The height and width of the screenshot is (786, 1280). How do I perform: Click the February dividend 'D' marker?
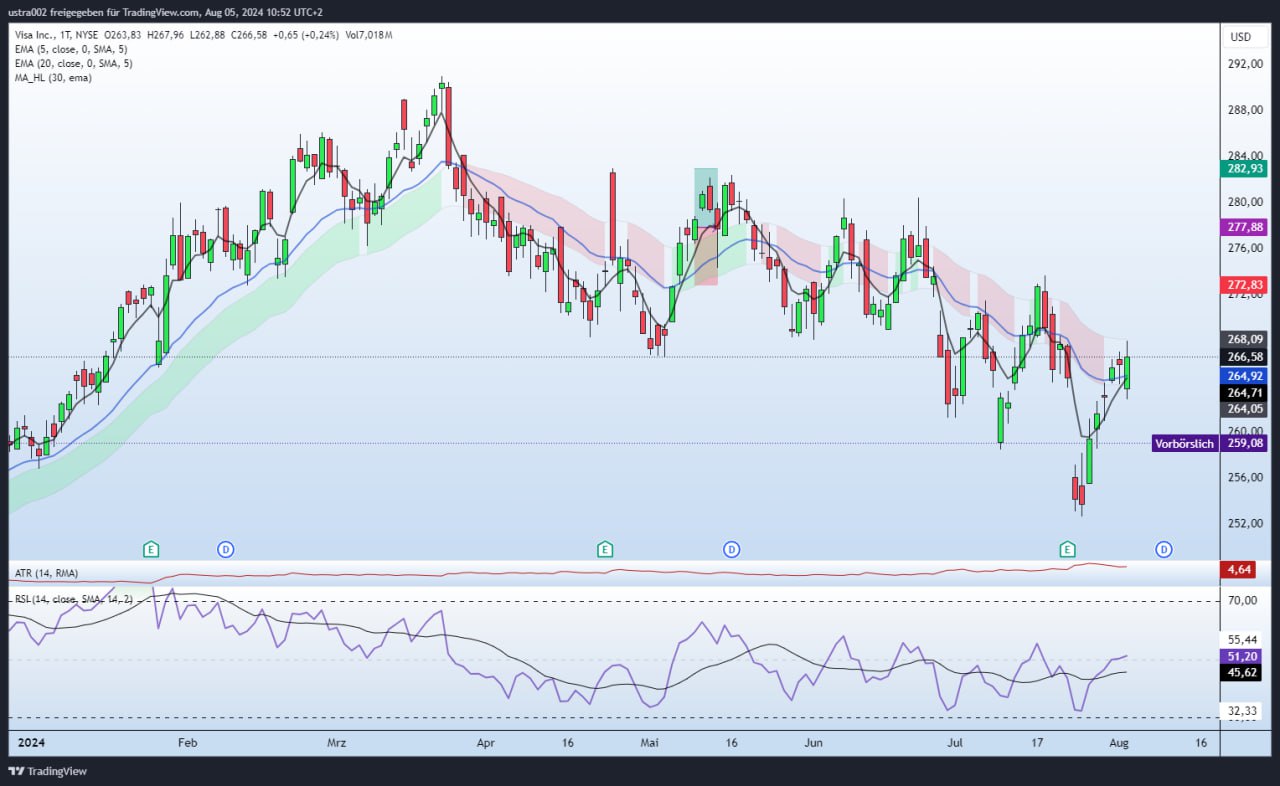click(x=226, y=549)
